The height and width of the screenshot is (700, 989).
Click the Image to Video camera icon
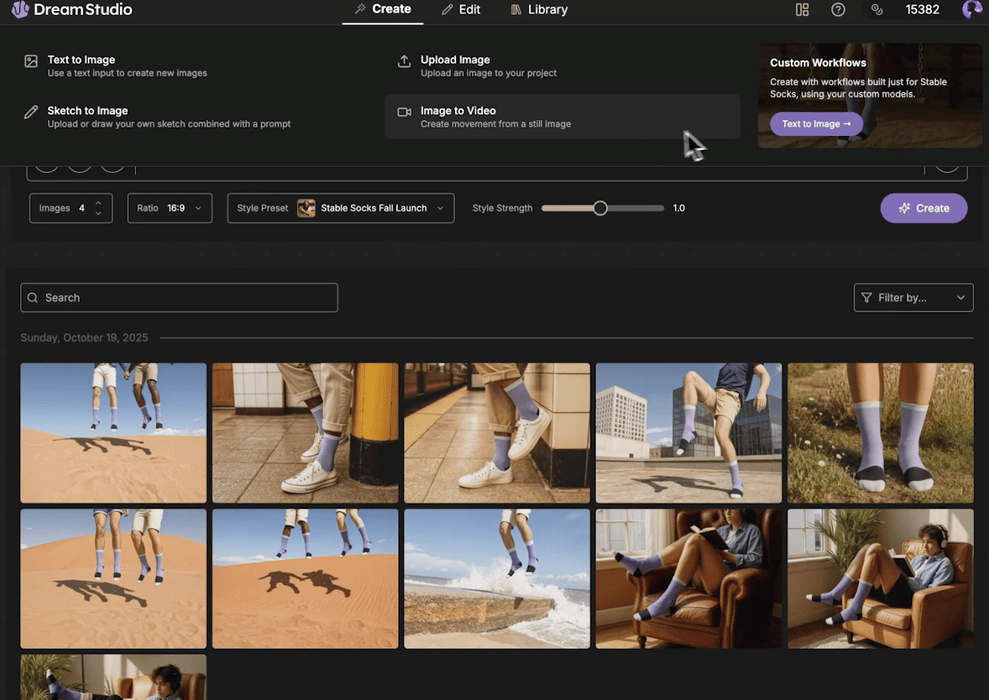(x=404, y=112)
